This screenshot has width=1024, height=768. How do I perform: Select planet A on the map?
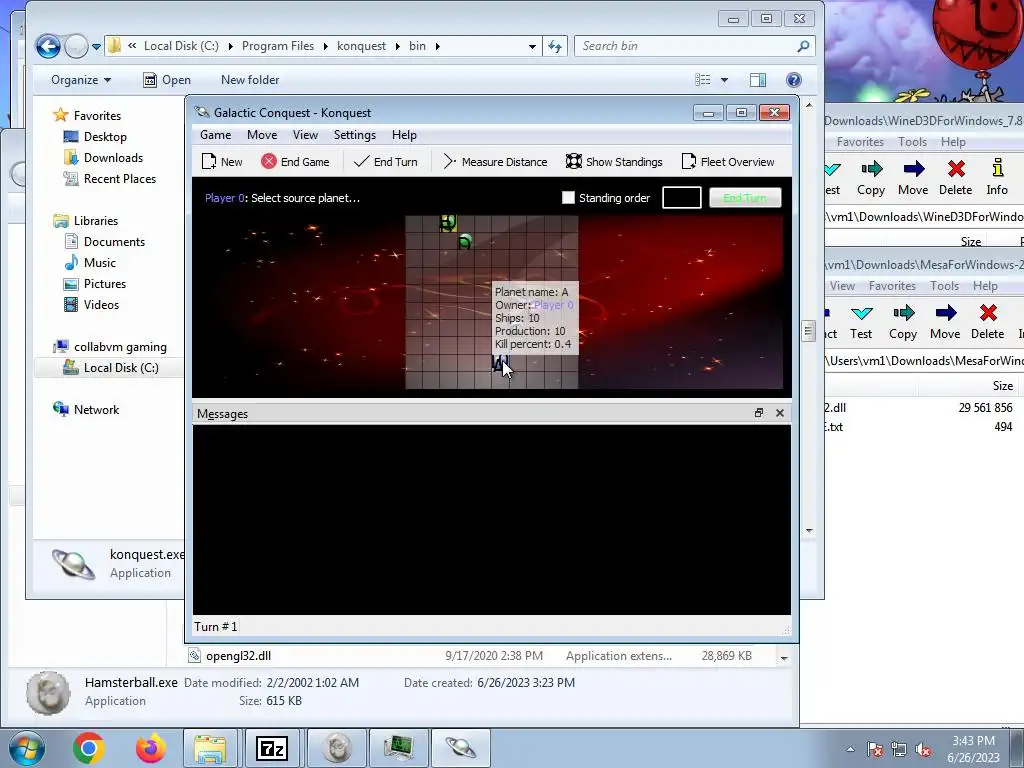tap(499, 364)
